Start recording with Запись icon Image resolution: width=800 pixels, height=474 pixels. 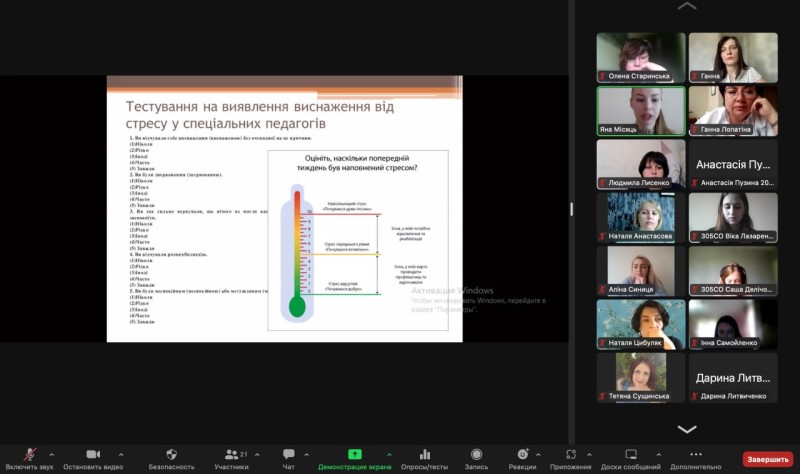tap(476, 454)
